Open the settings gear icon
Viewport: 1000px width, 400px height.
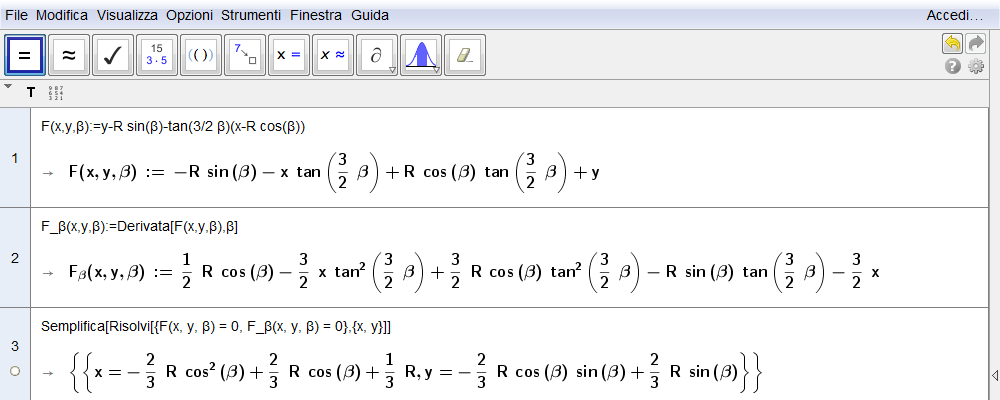[x=976, y=66]
